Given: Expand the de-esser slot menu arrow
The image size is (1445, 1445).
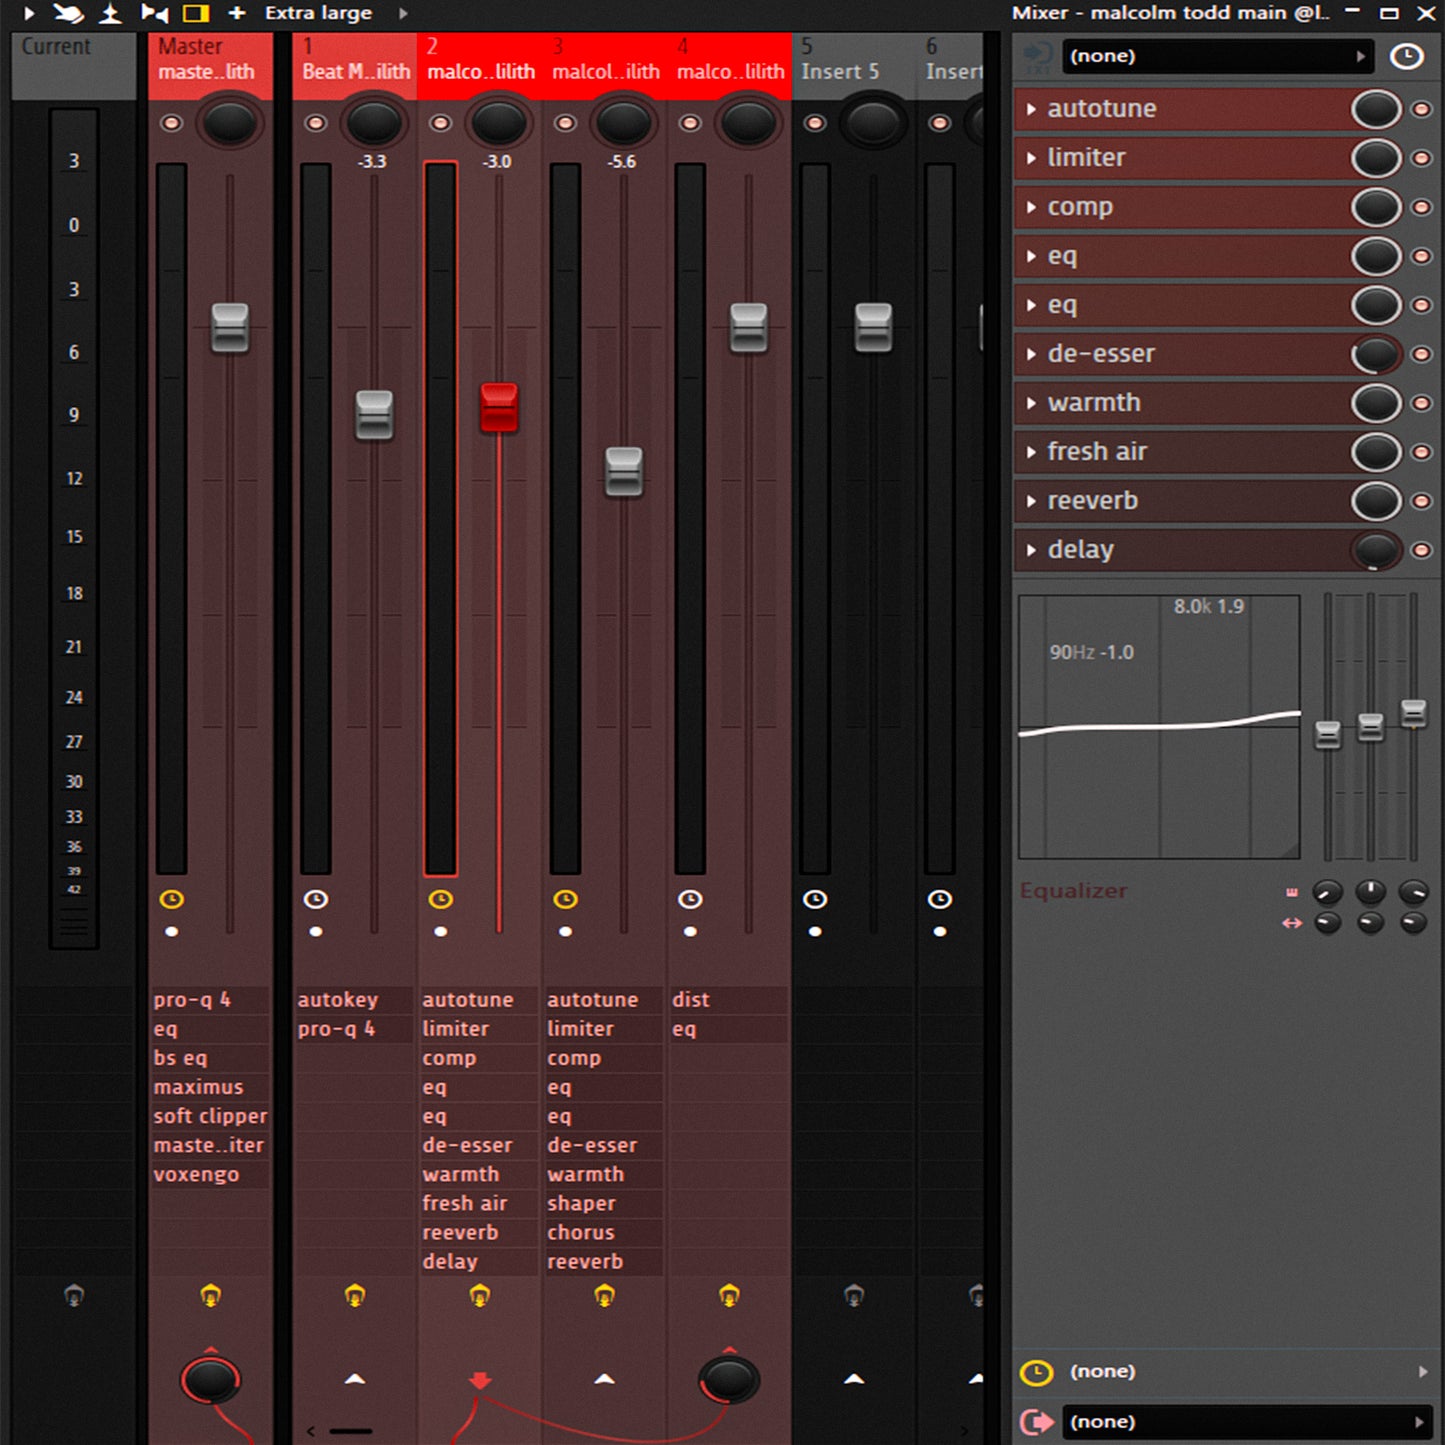Looking at the screenshot, I should click(1031, 354).
